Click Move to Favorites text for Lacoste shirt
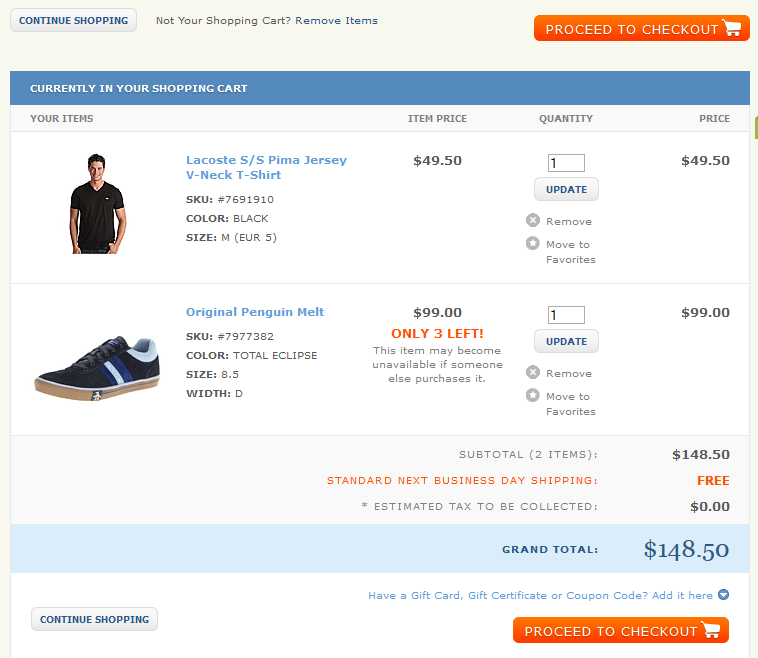The width and height of the screenshot is (758, 658). (x=571, y=252)
